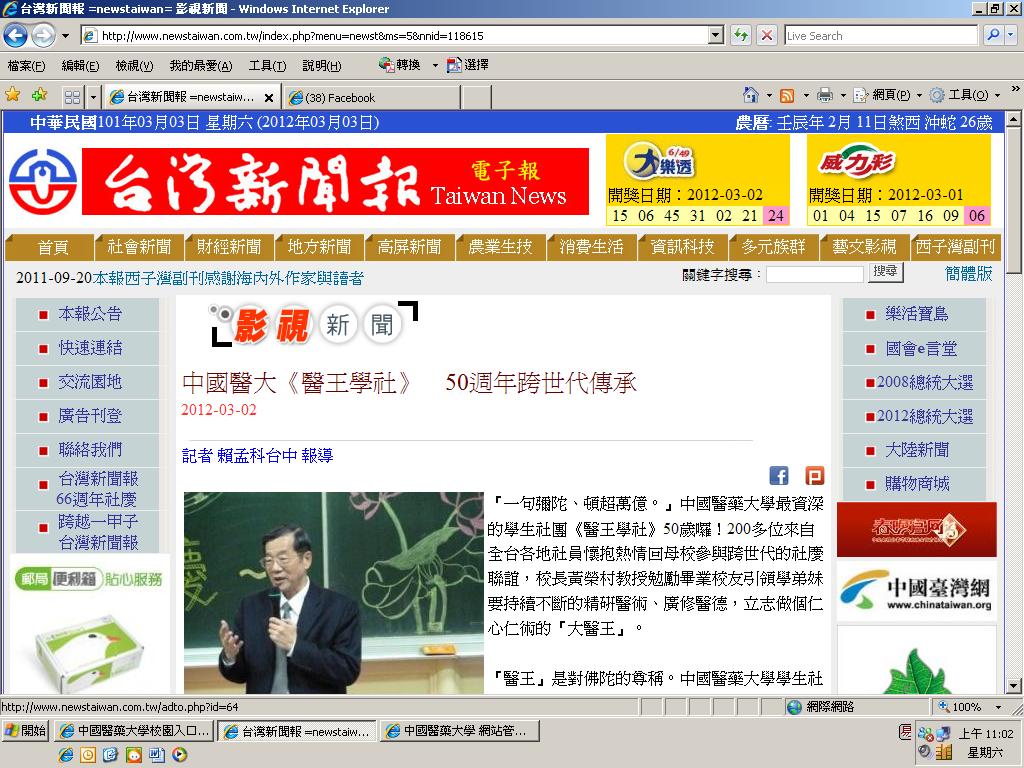Share article via Facebook icon

click(x=779, y=475)
